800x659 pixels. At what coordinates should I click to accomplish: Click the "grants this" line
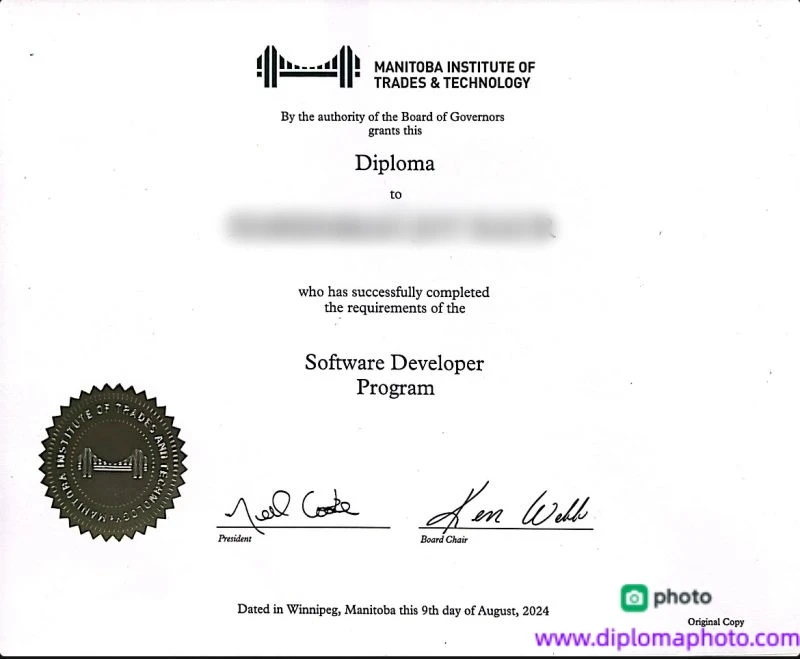(395, 131)
